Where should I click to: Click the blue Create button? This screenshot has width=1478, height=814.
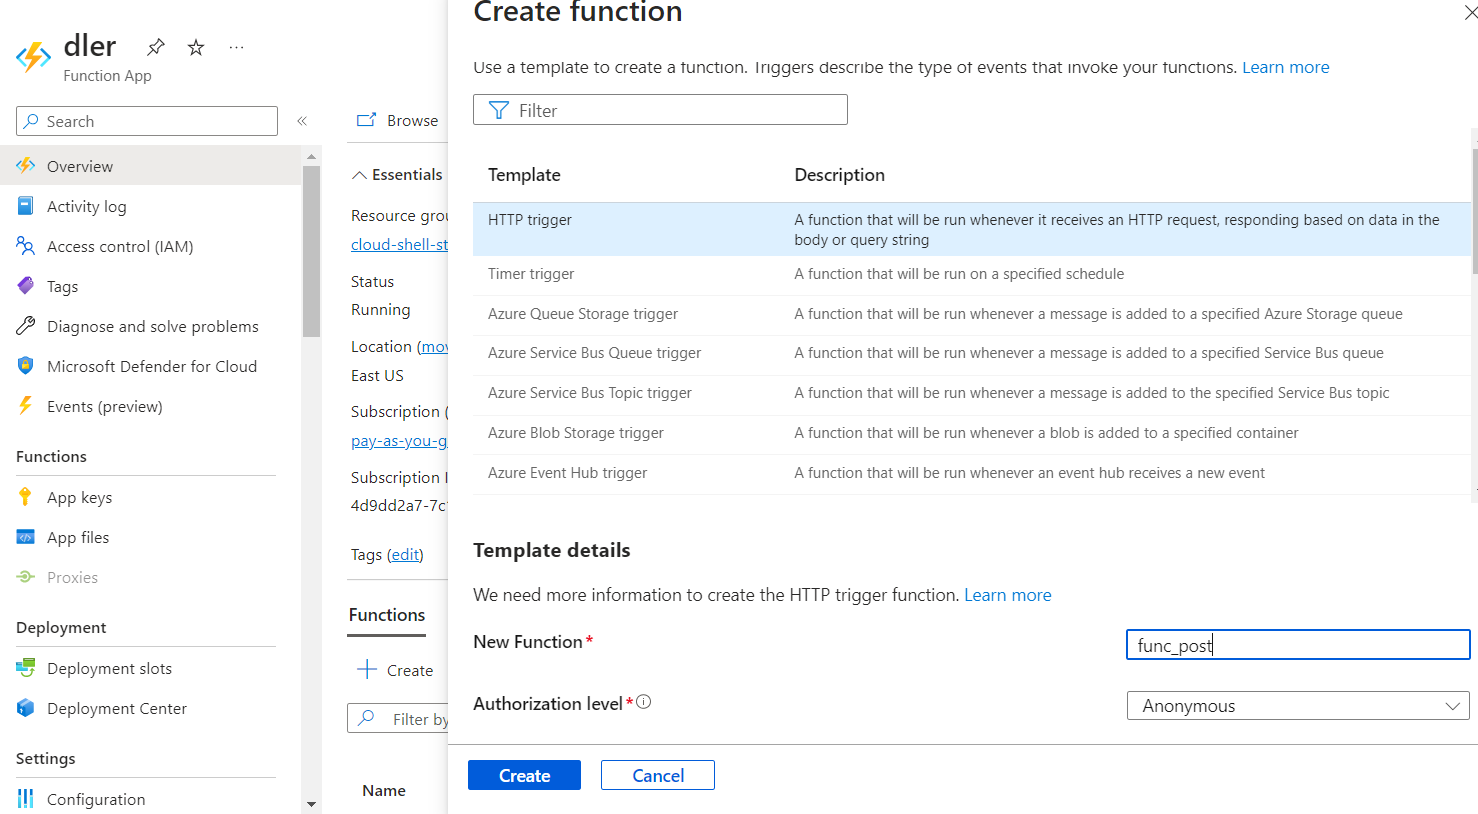coord(524,775)
